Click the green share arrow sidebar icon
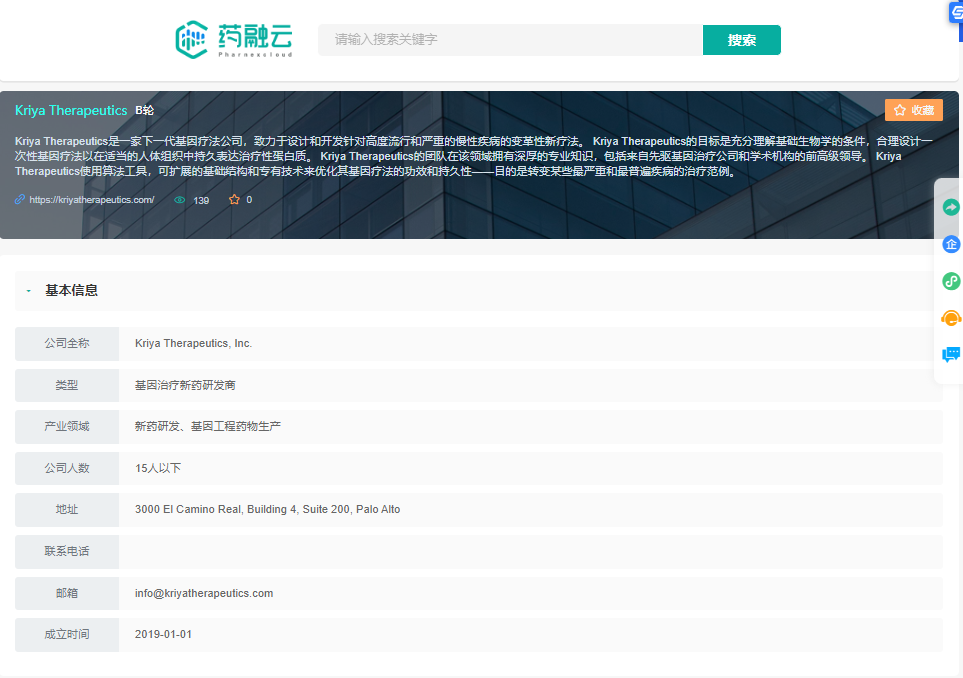Screen dimensions: 963x678 (951, 207)
